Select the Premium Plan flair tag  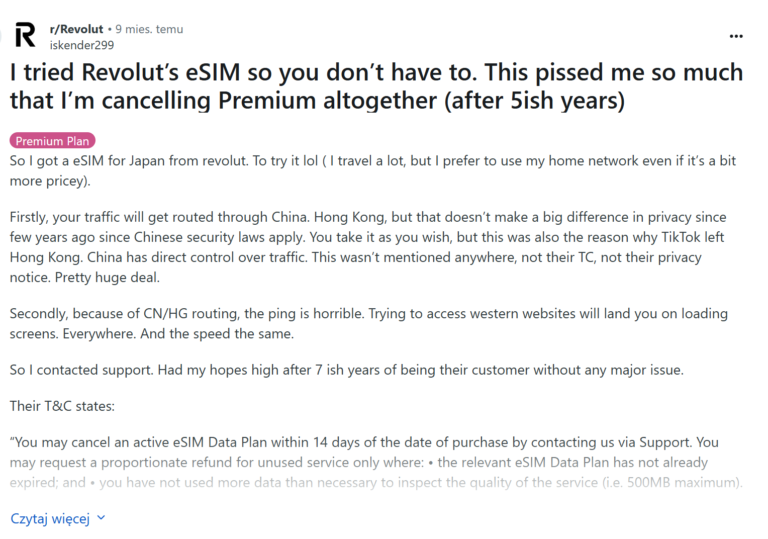(52, 141)
